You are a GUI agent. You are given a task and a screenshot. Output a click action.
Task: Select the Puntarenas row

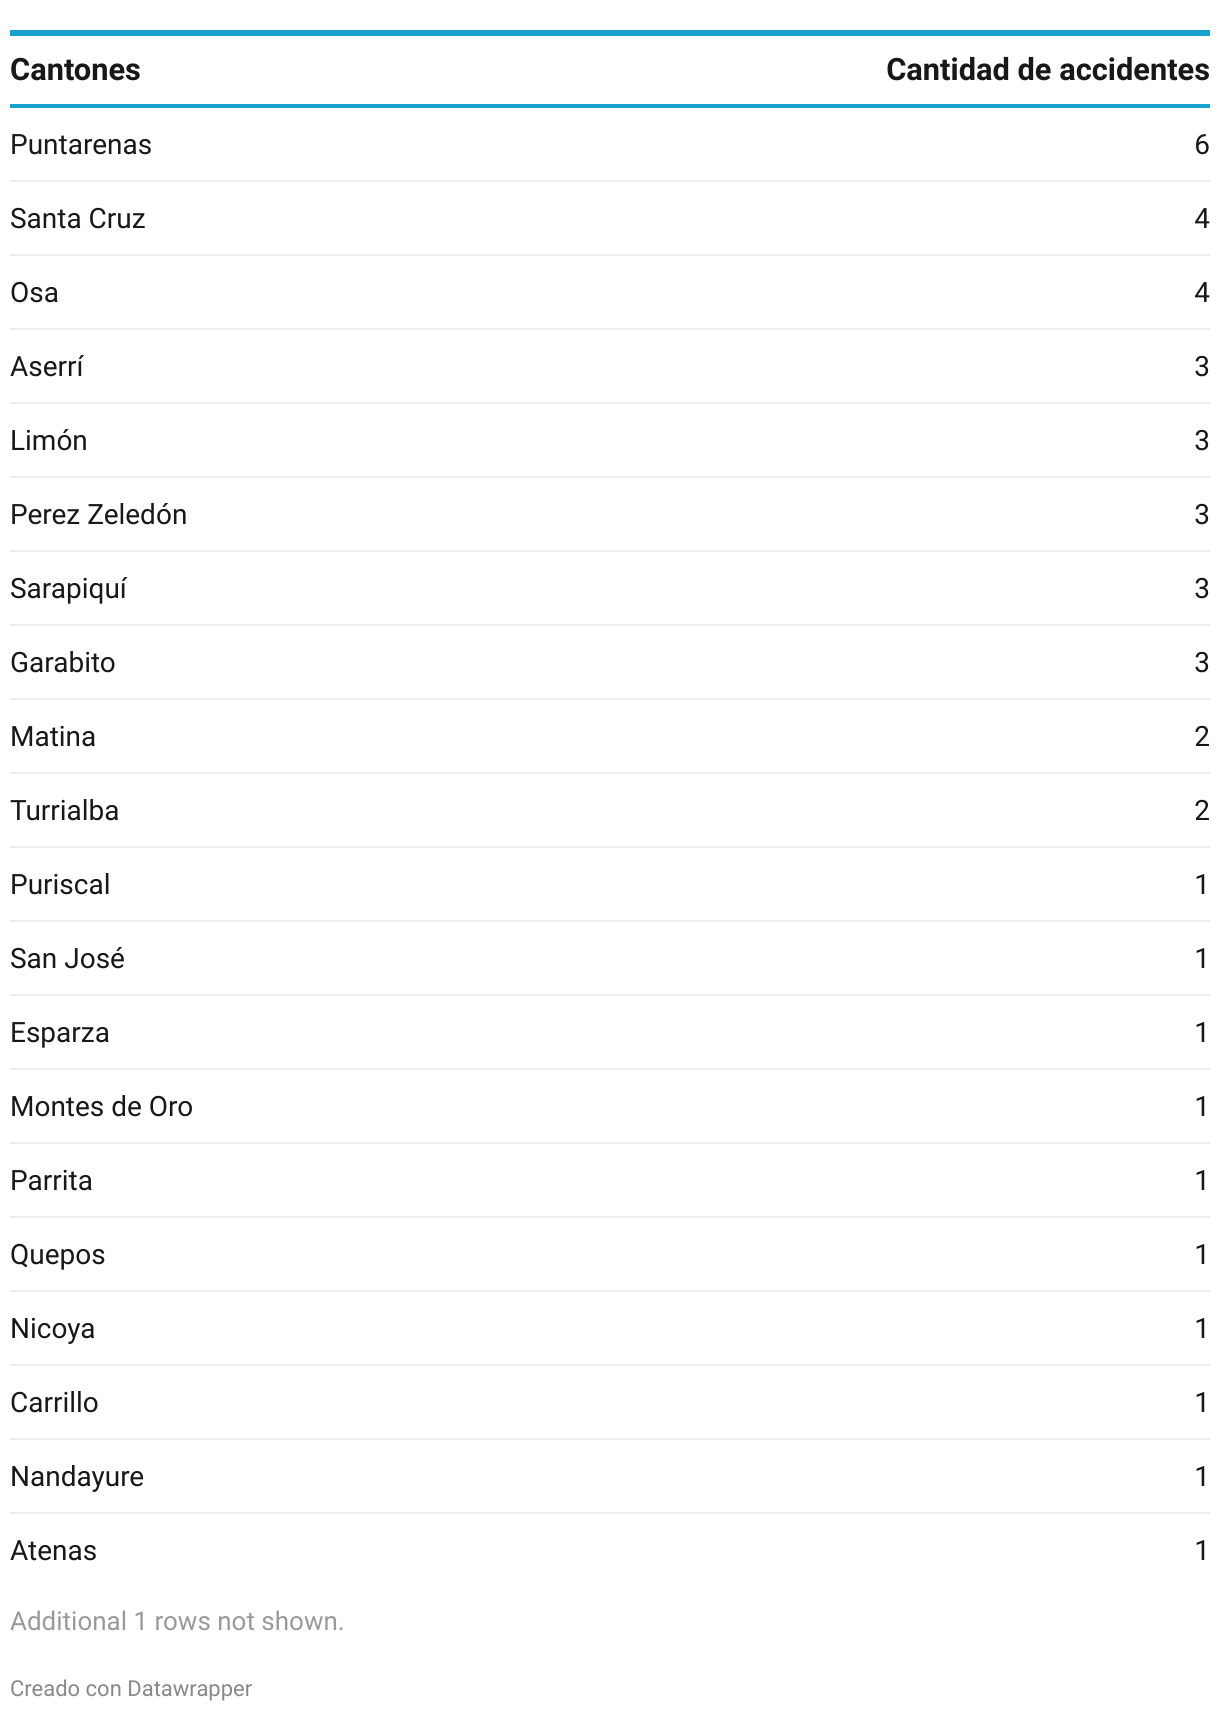click(x=610, y=145)
